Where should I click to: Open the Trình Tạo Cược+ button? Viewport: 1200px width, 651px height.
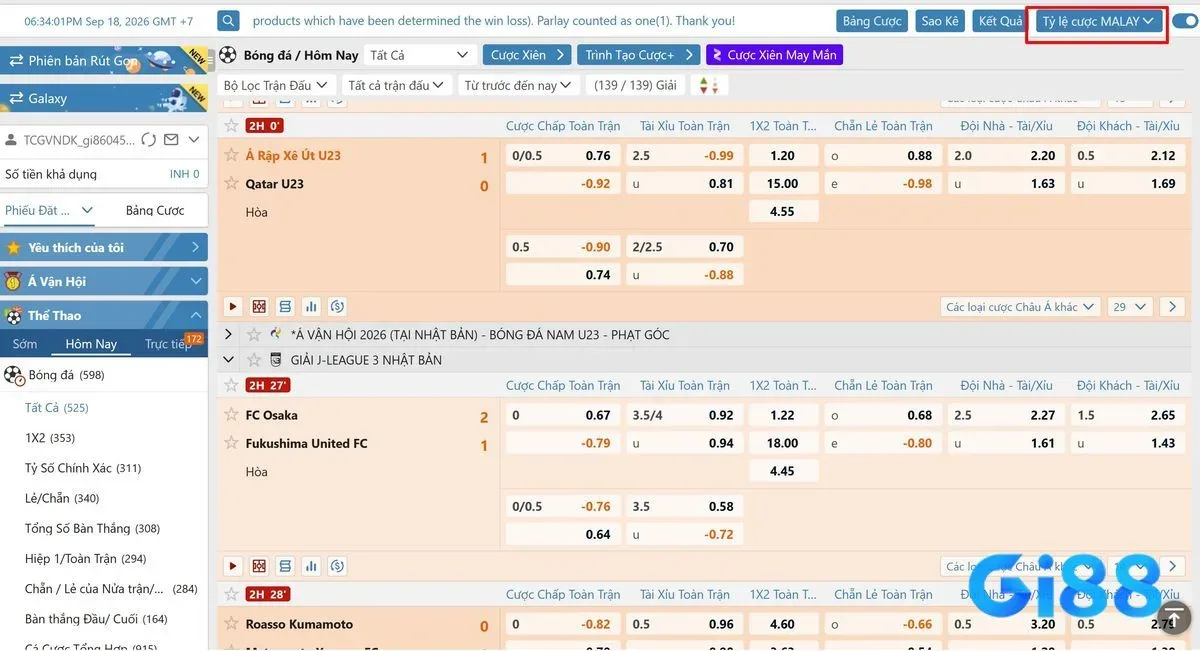637,55
